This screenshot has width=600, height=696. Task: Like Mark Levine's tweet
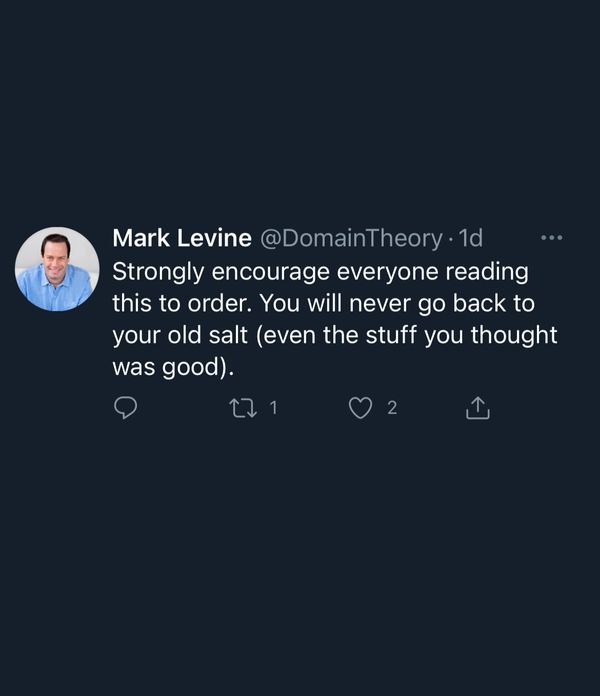[361, 408]
